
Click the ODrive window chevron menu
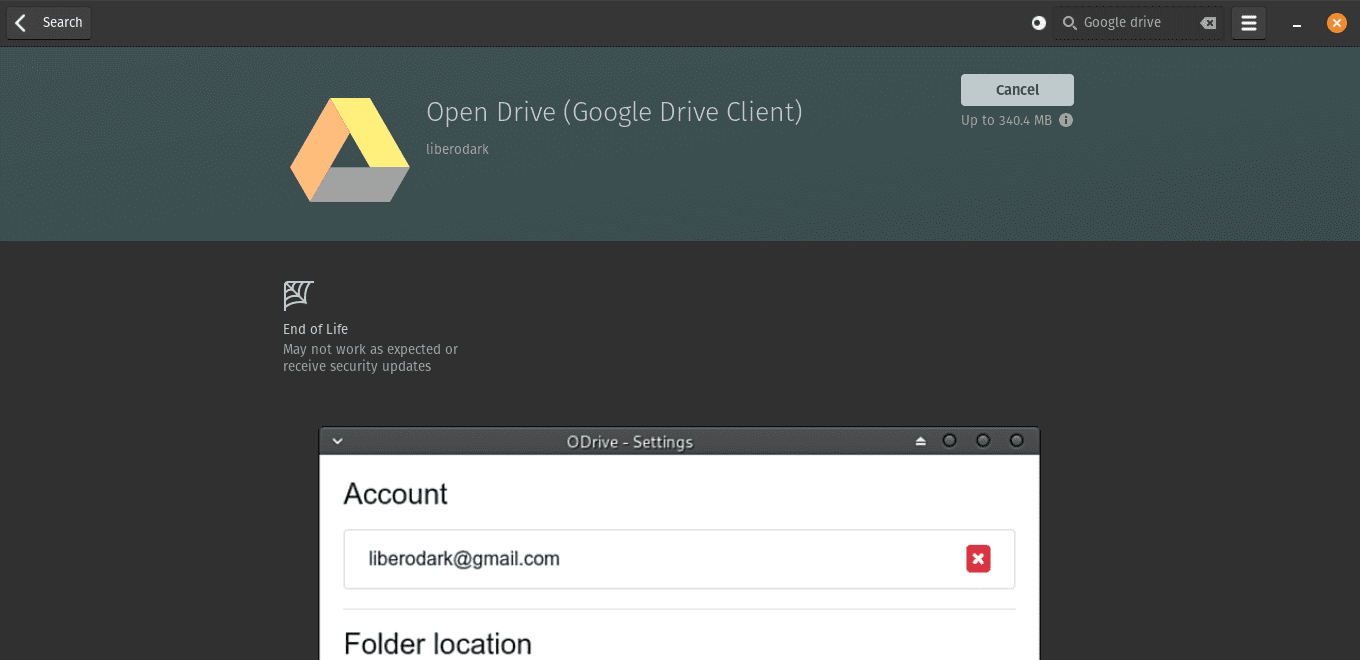[x=338, y=441]
